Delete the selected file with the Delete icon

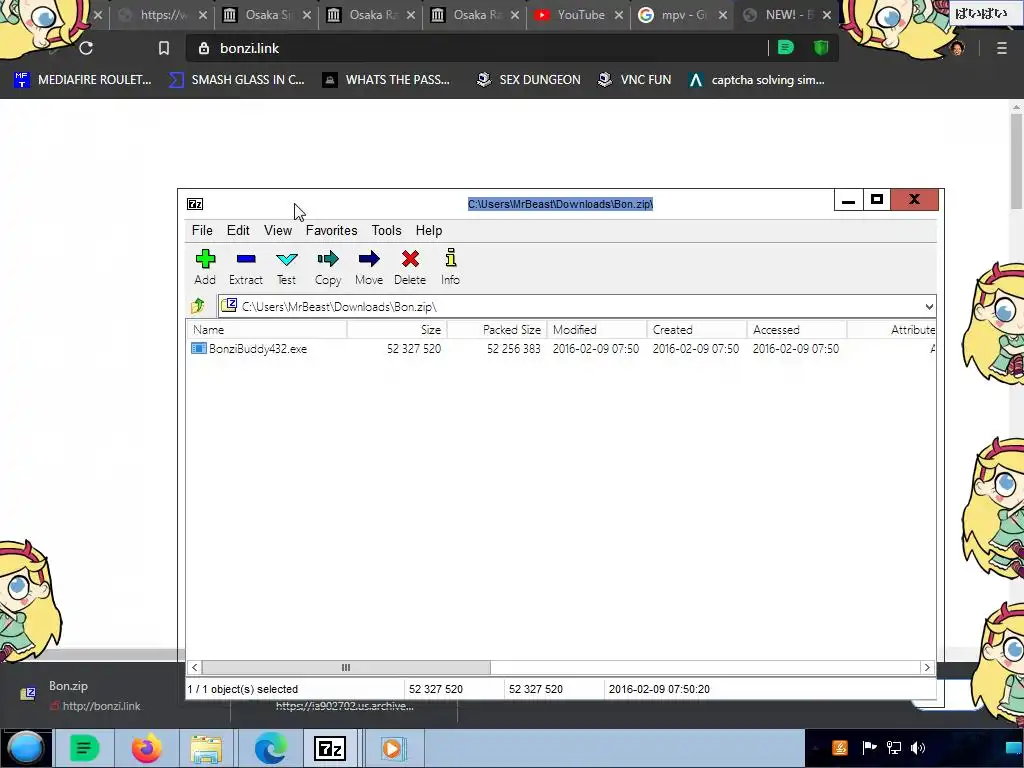click(410, 267)
